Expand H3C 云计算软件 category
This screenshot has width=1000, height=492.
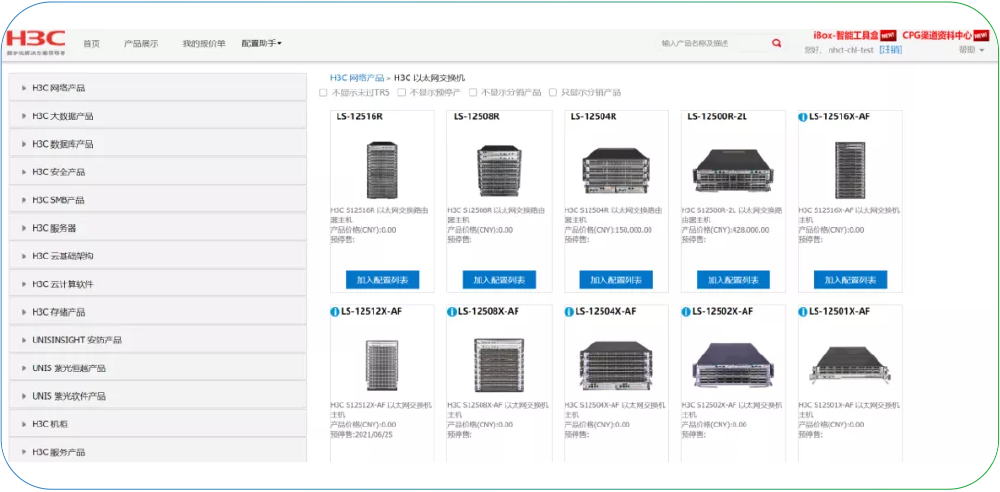pyautogui.click(x=158, y=284)
